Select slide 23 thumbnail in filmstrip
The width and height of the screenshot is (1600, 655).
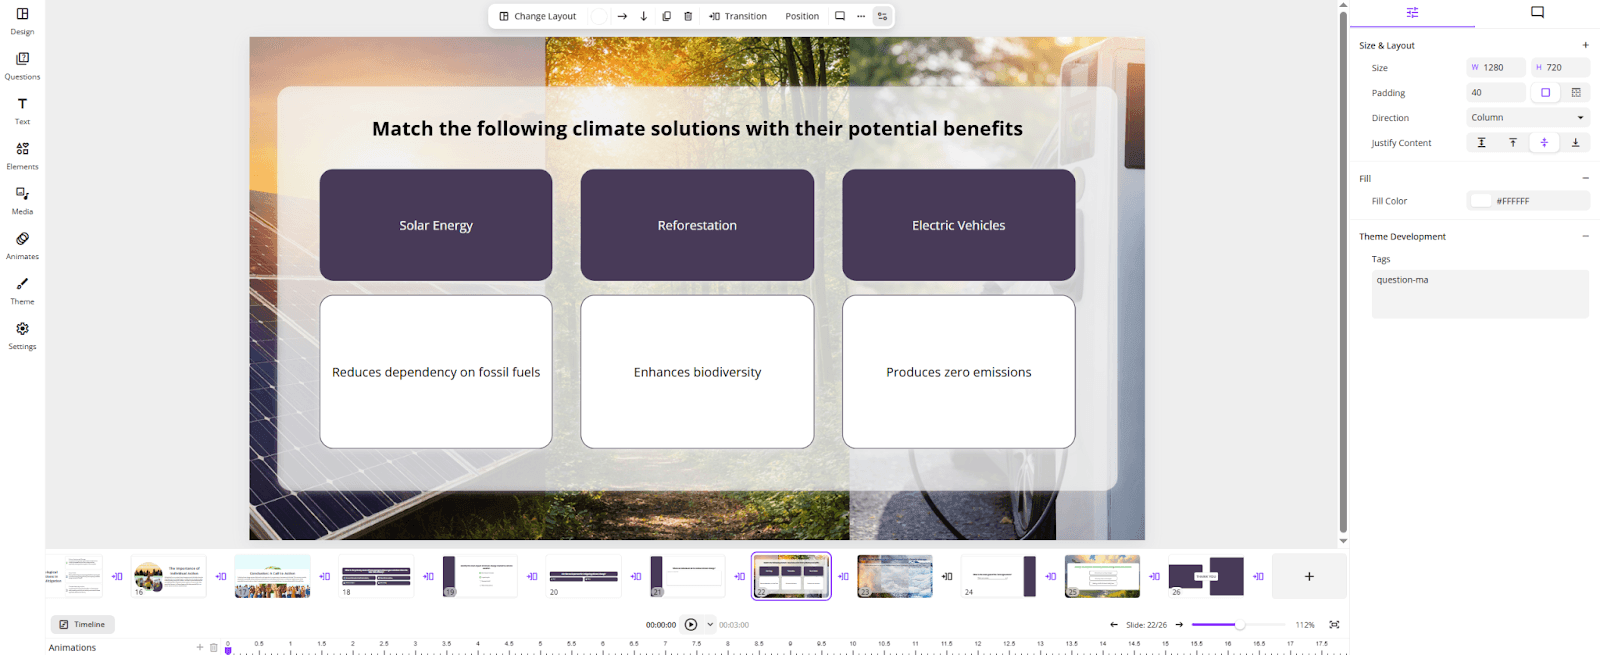pyautogui.click(x=895, y=577)
